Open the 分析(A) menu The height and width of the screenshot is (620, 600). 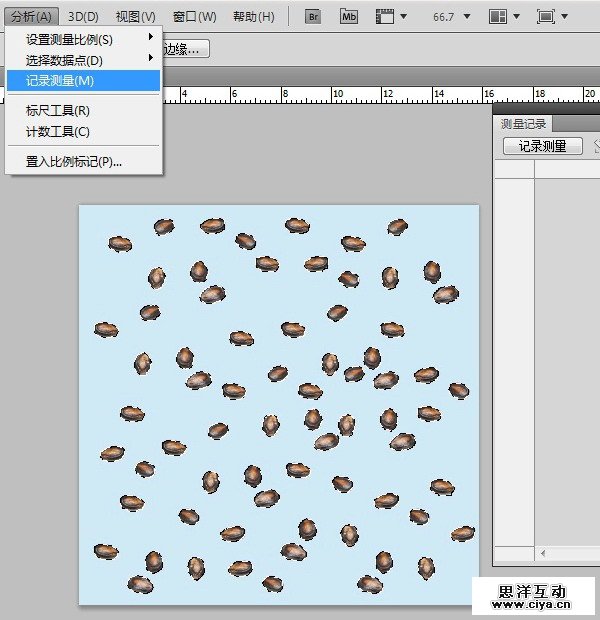coord(32,17)
